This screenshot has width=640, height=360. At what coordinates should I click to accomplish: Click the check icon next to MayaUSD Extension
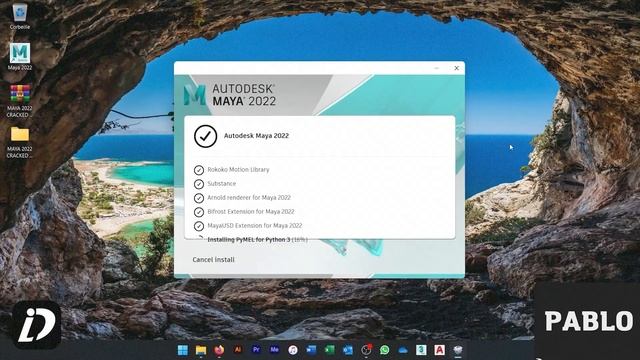tap(199, 226)
